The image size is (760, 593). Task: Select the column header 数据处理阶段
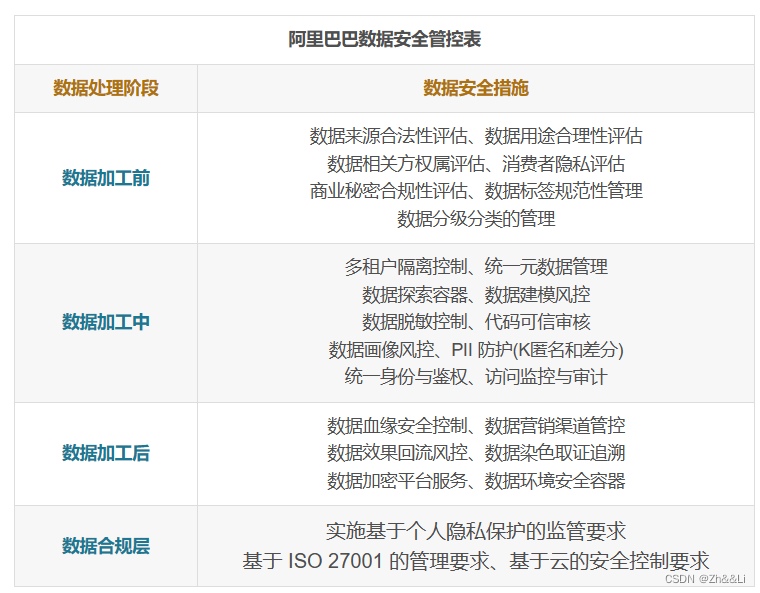[x=106, y=88]
